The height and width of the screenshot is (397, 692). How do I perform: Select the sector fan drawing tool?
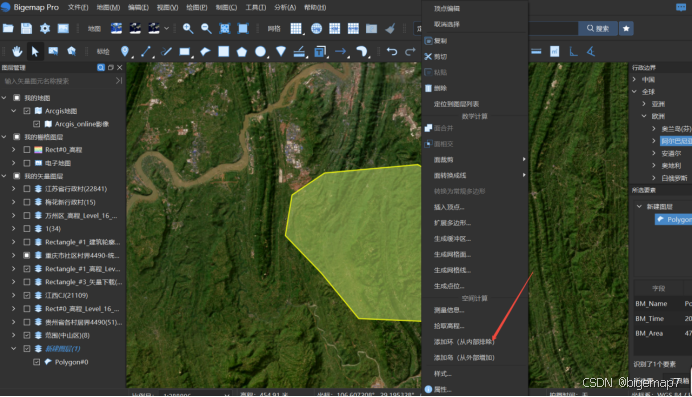281,52
